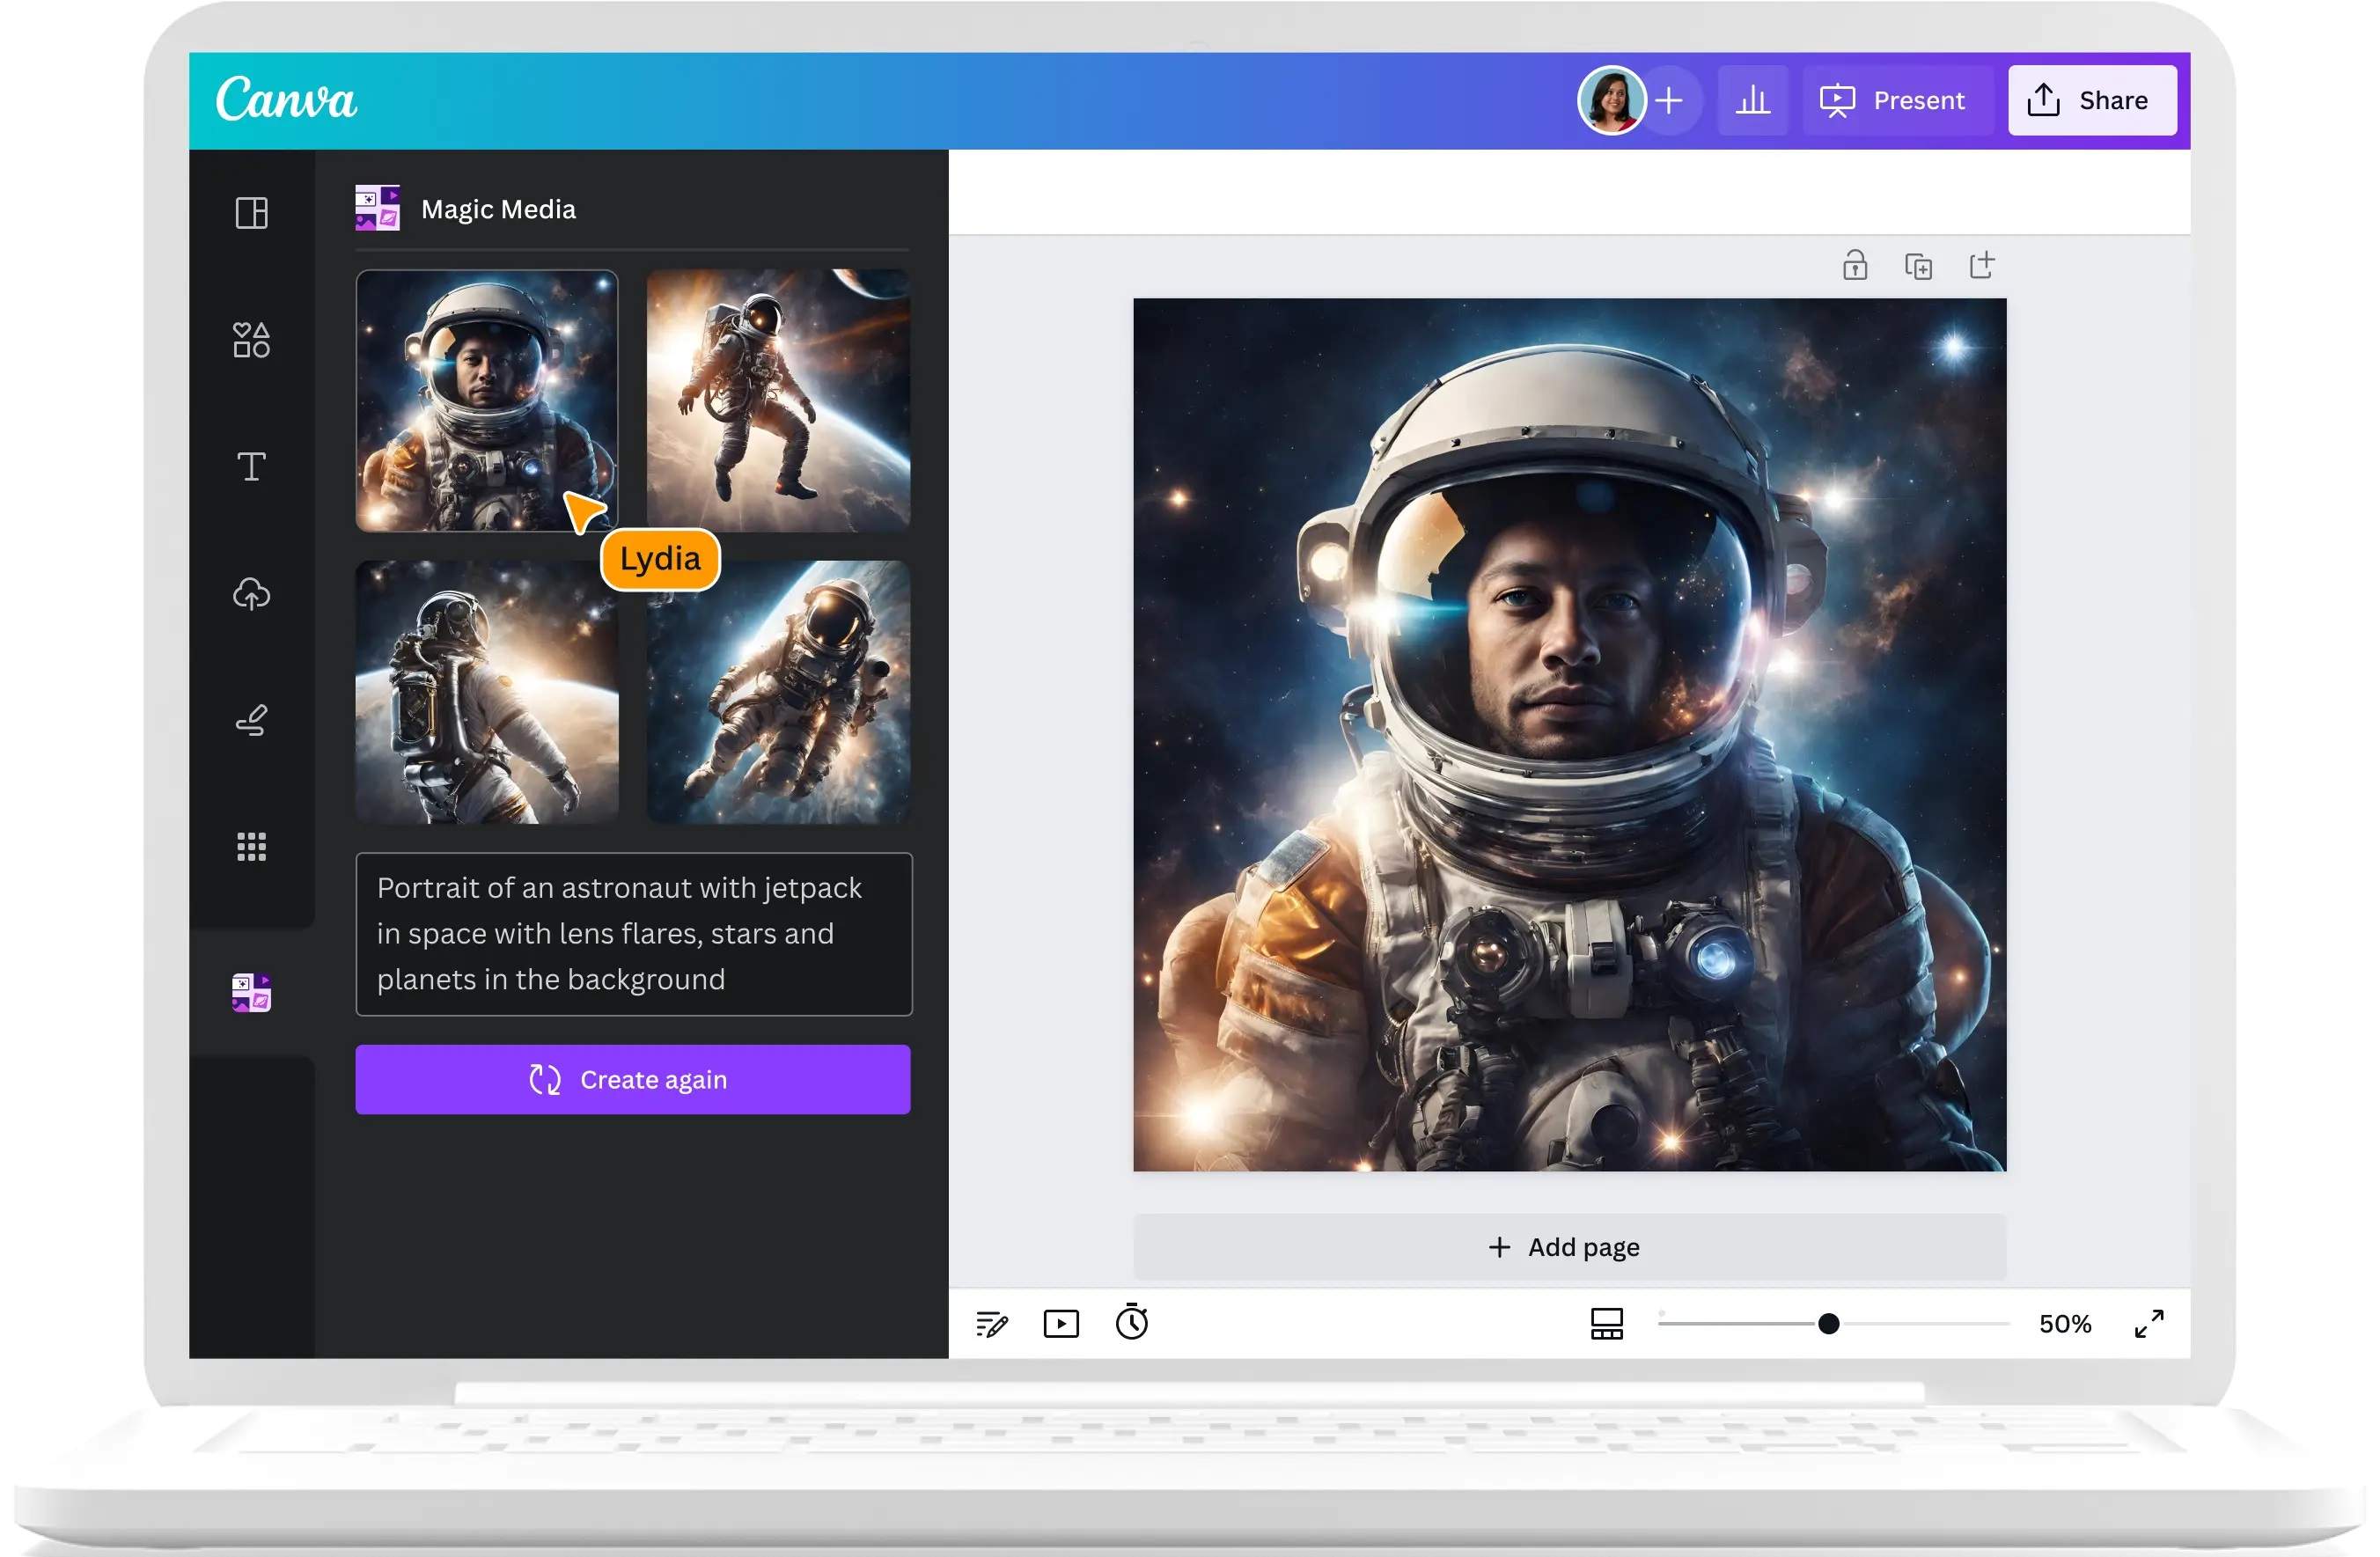Toggle the page lock icon
The width and height of the screenshot is (2380, 1557).
1855,266
